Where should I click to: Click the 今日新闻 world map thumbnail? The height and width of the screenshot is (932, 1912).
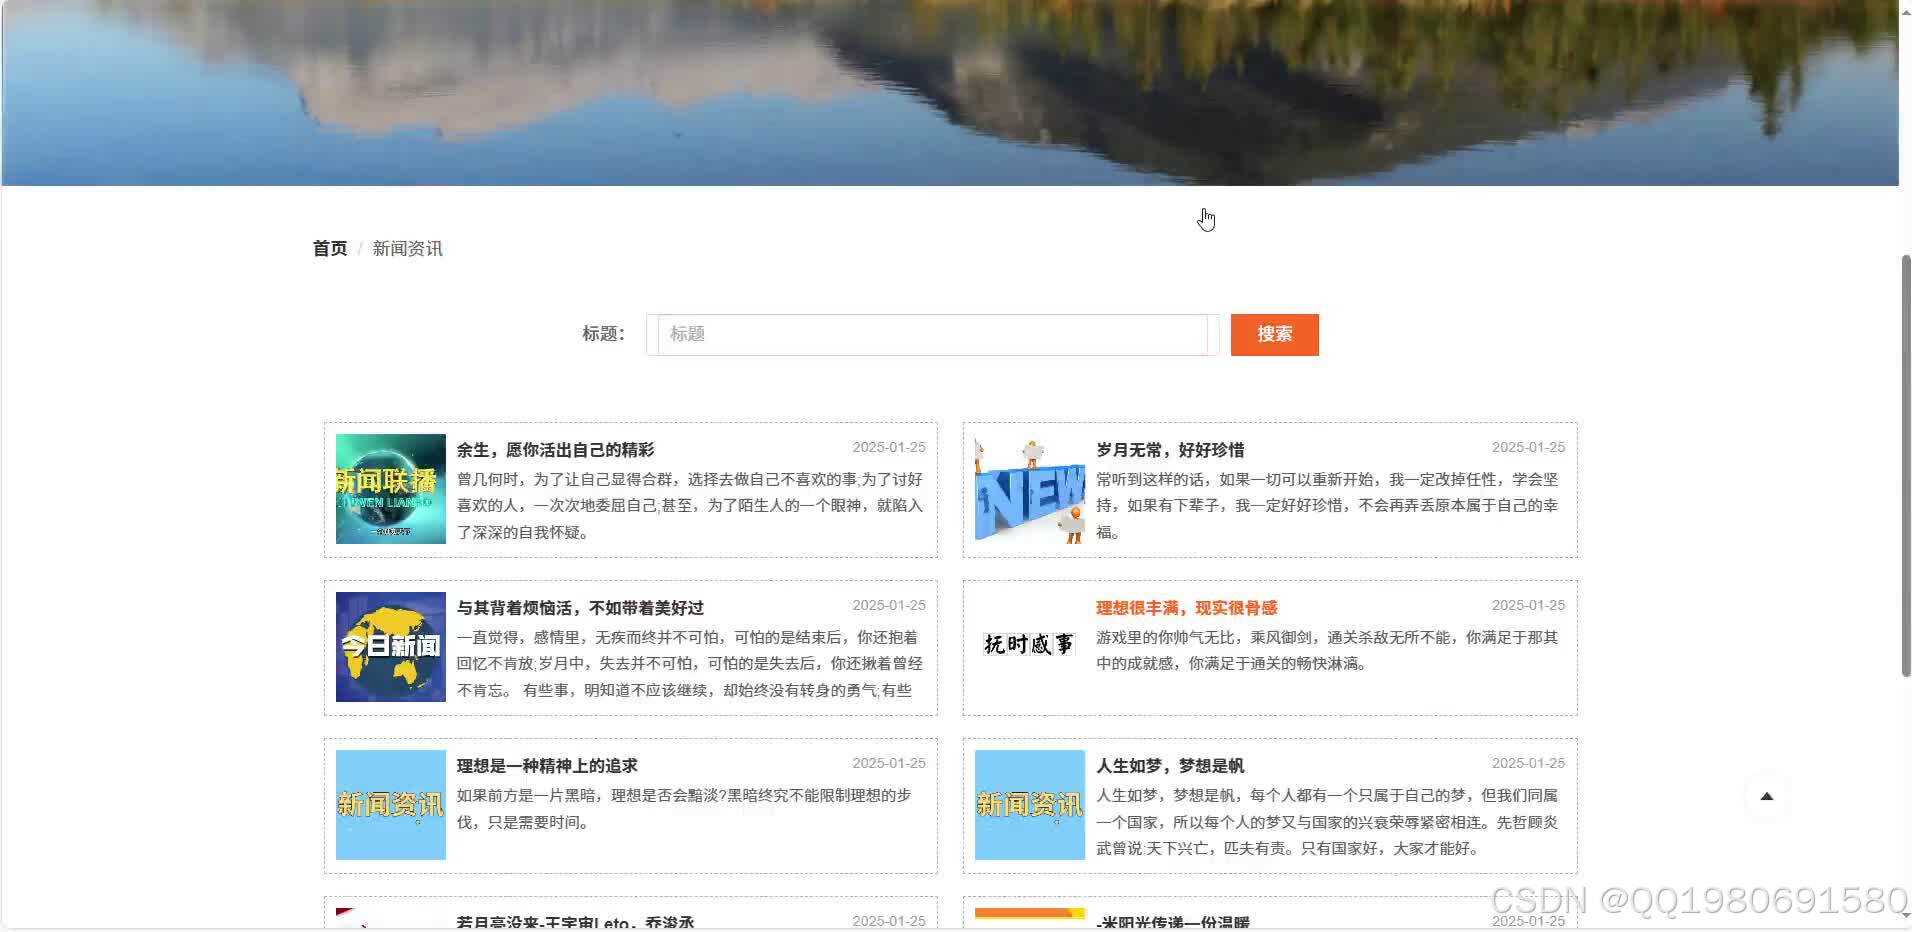(390, 647)
